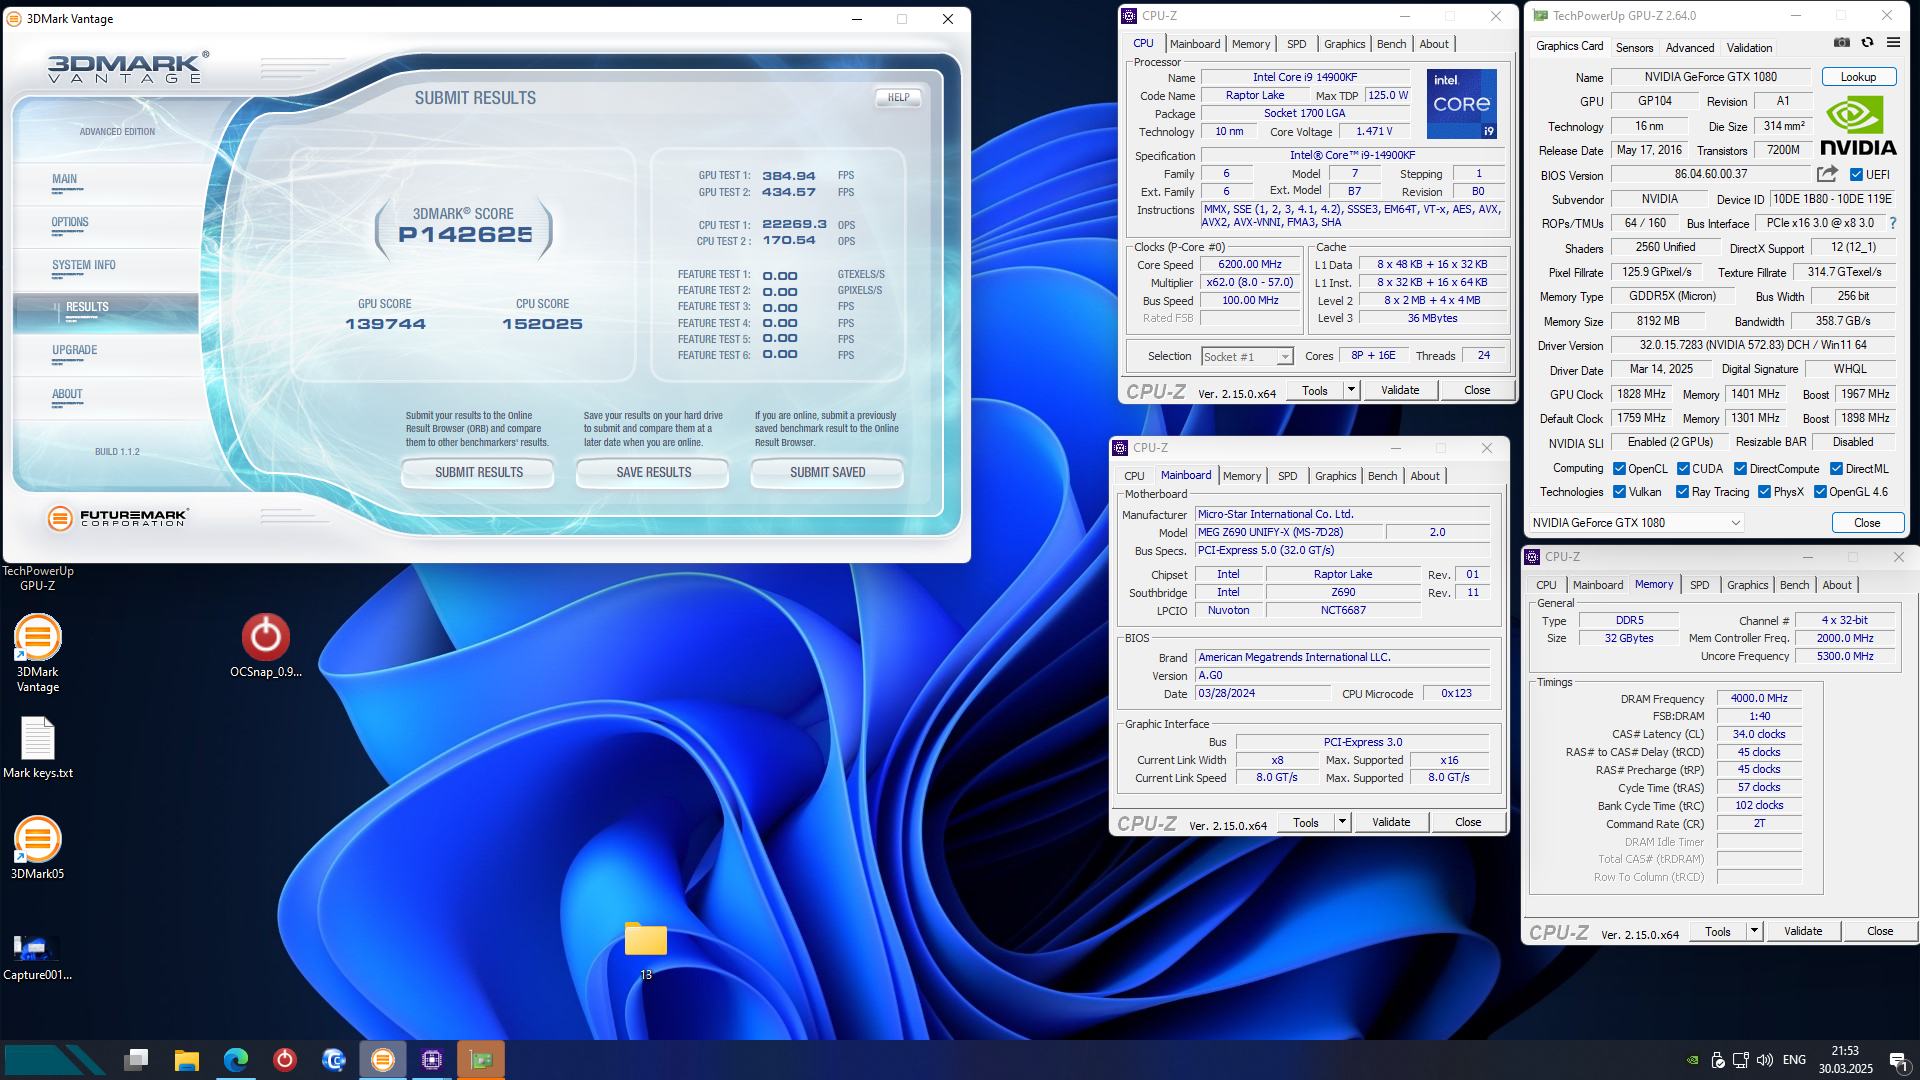Select the OCSnap desktop icon

click(265, 646)
